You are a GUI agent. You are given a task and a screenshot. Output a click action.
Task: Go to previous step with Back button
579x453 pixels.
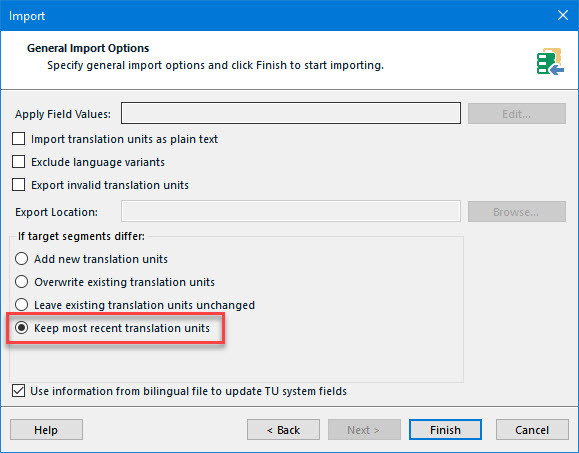click(283, 430)
